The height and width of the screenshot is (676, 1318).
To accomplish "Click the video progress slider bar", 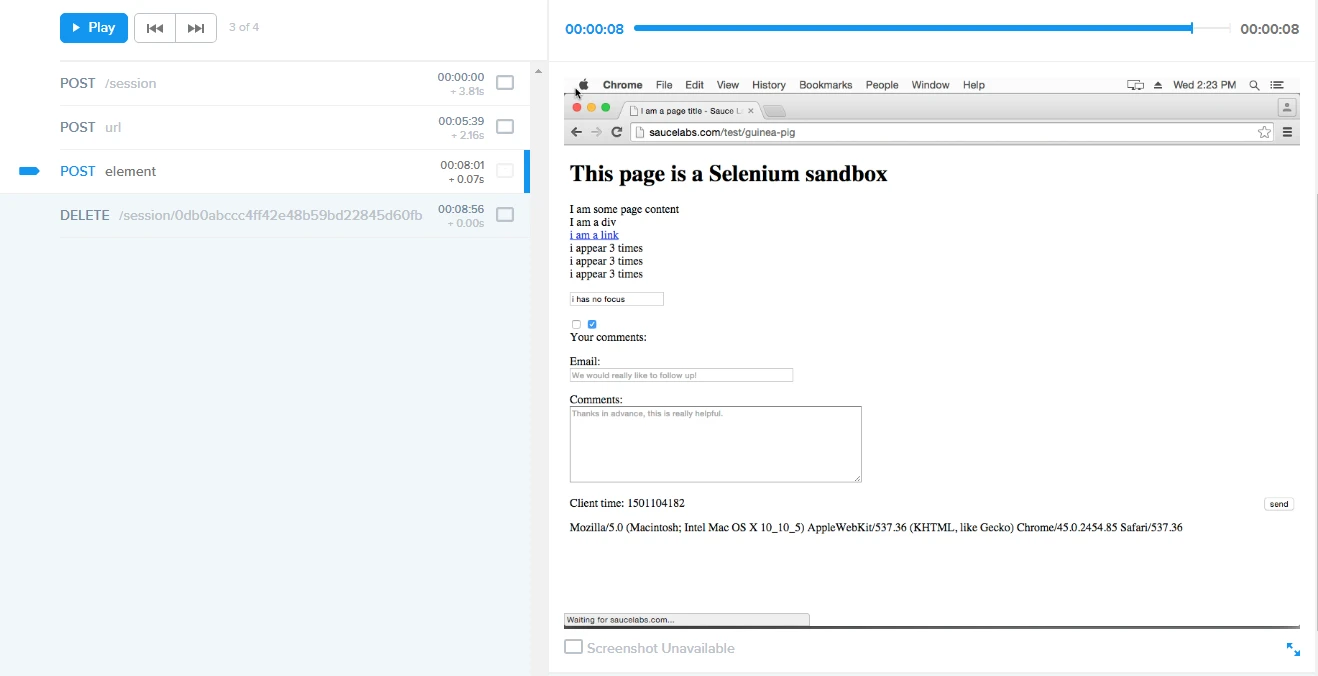I will coord(932,29).
